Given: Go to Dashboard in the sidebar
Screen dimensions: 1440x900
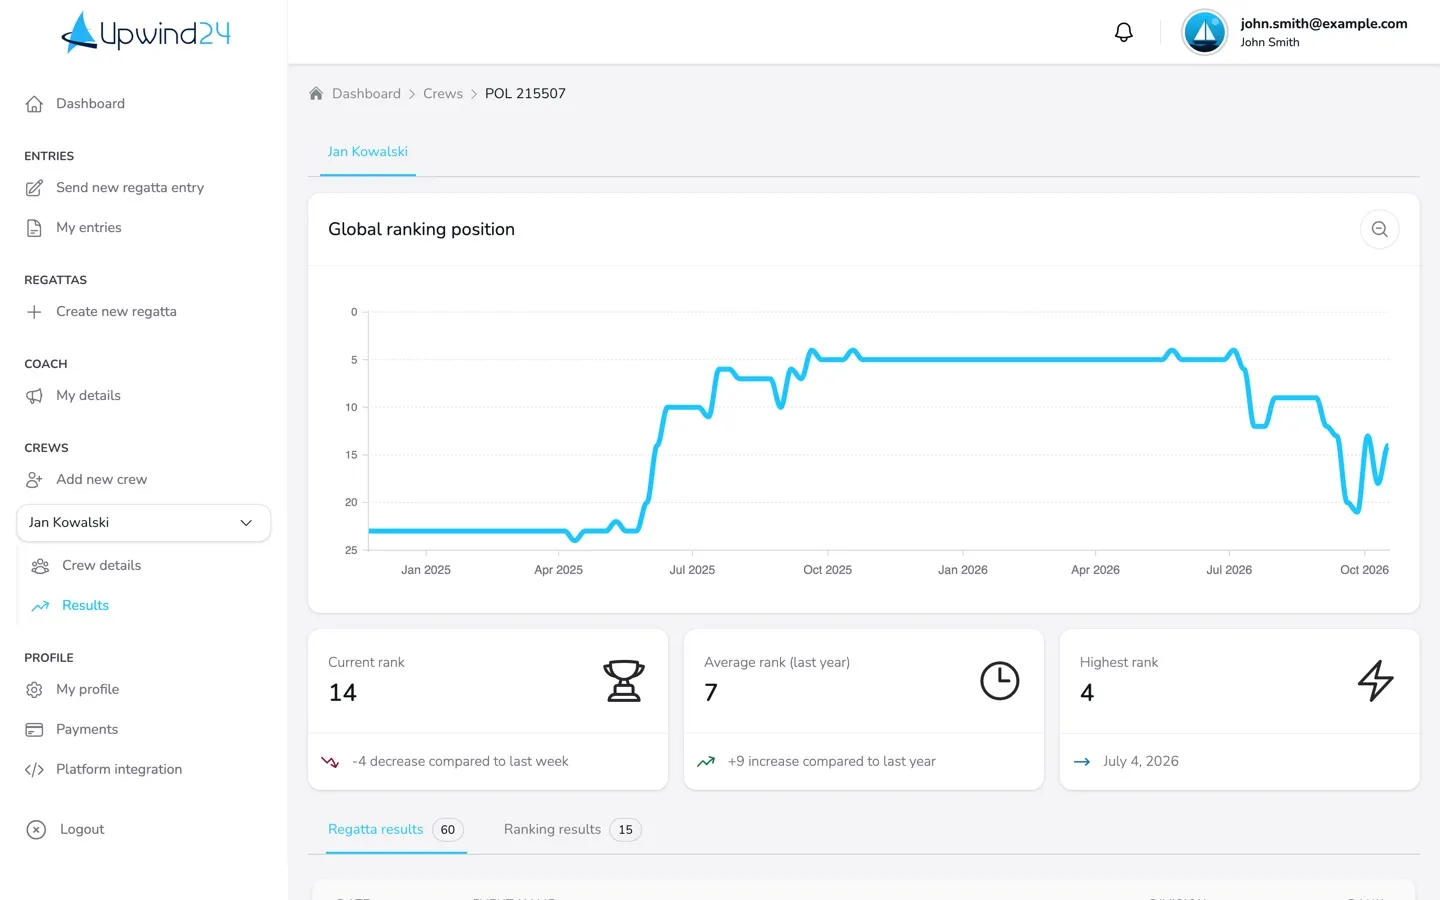Looking at the screenshot, I should point(90,104).
